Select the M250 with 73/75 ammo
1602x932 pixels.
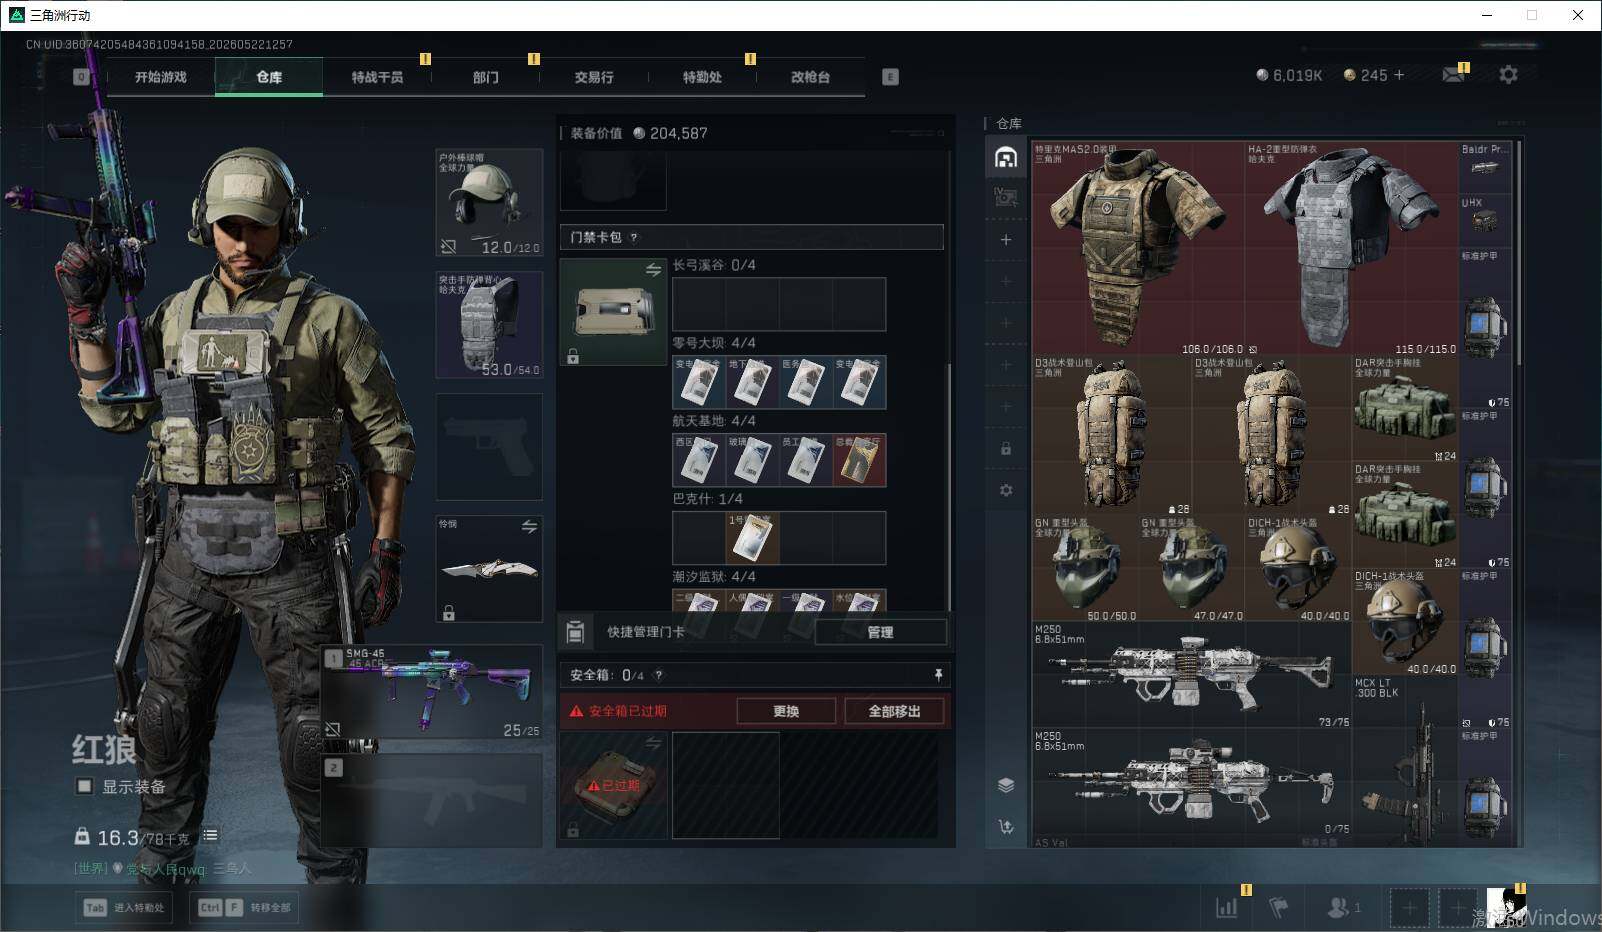tap(1191, 676)
